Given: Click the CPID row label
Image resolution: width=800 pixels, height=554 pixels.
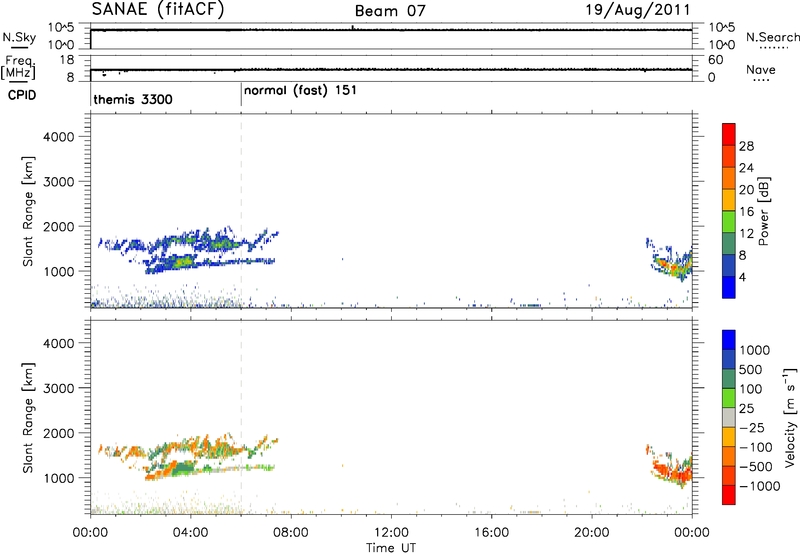Looking at the screenshot, I should point(21,95).
